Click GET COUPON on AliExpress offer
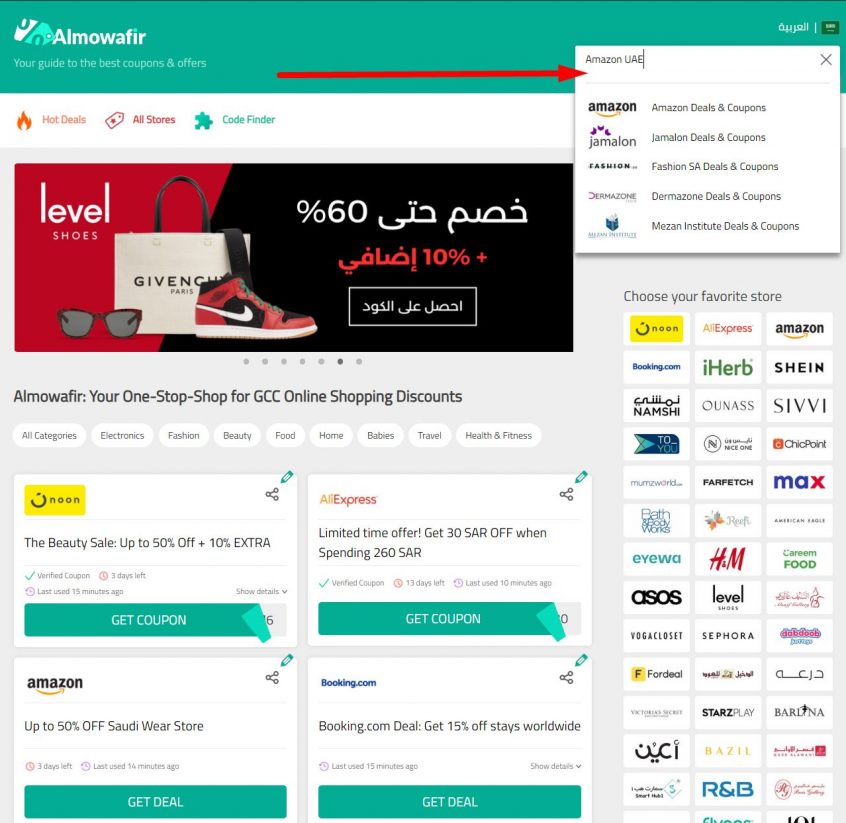Screen dimensions: 846x823 click(443, 618)
